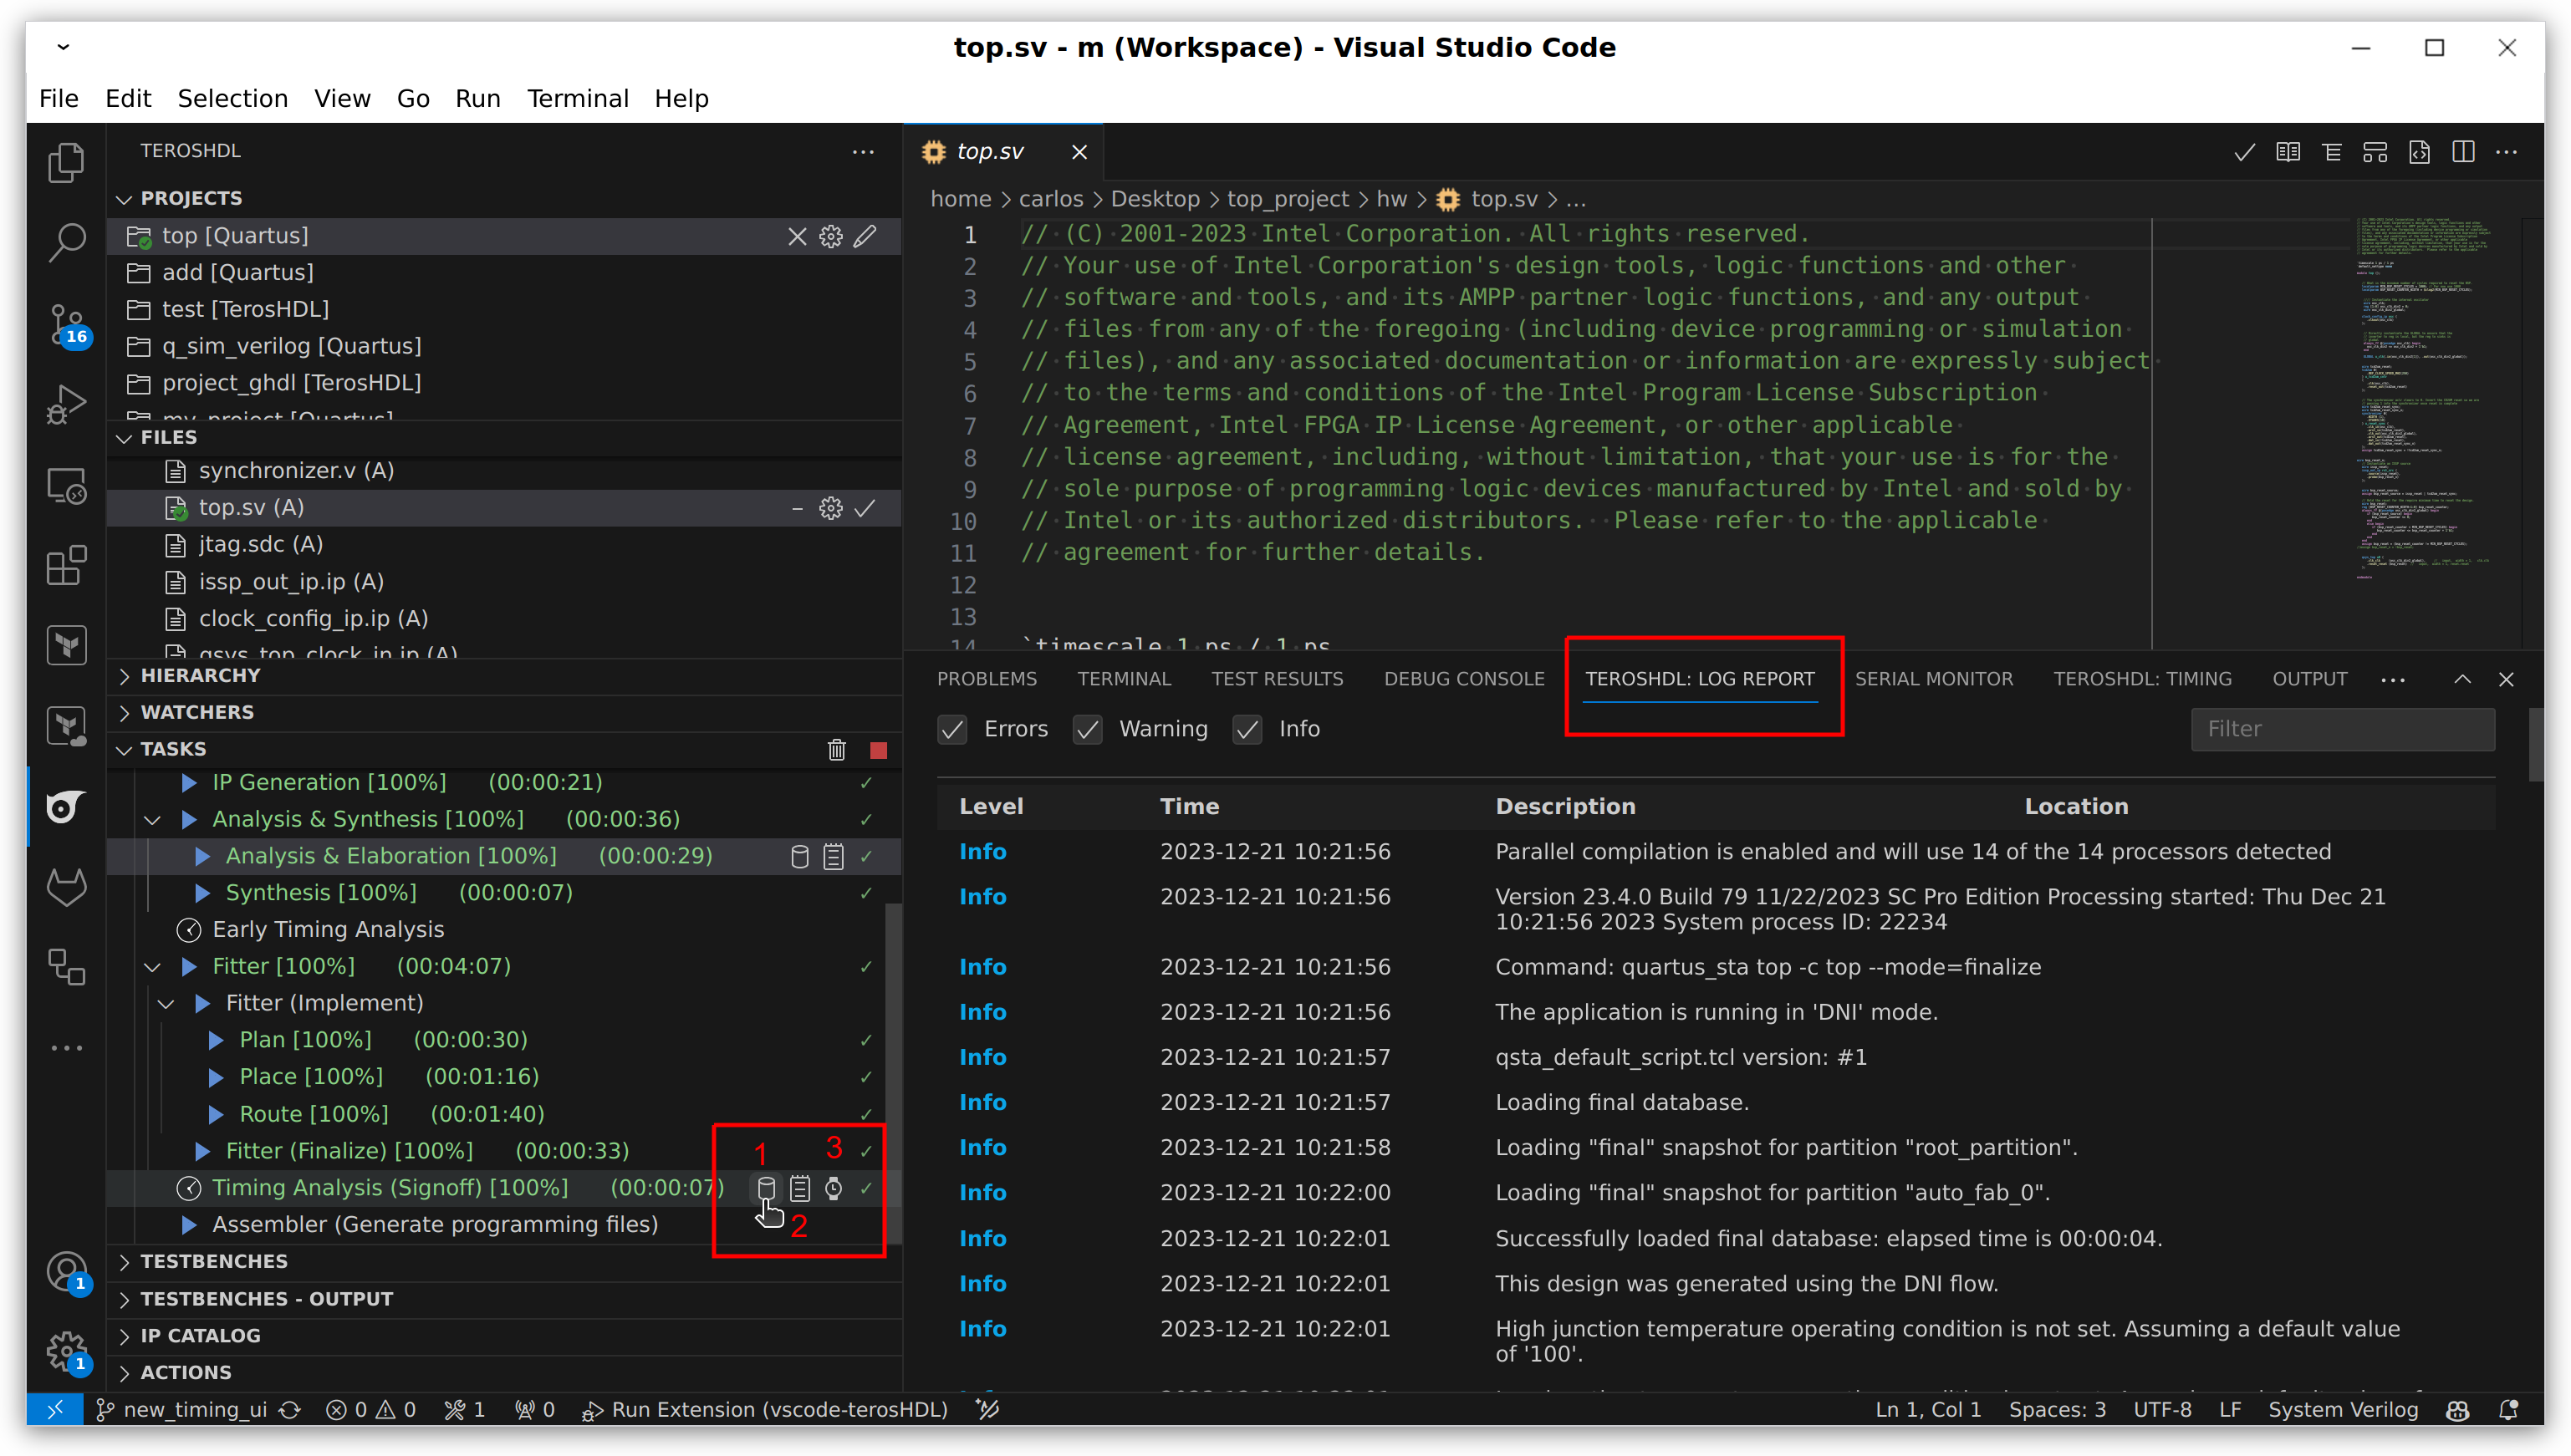Collapse the PROJECTS section

(124, 198)
